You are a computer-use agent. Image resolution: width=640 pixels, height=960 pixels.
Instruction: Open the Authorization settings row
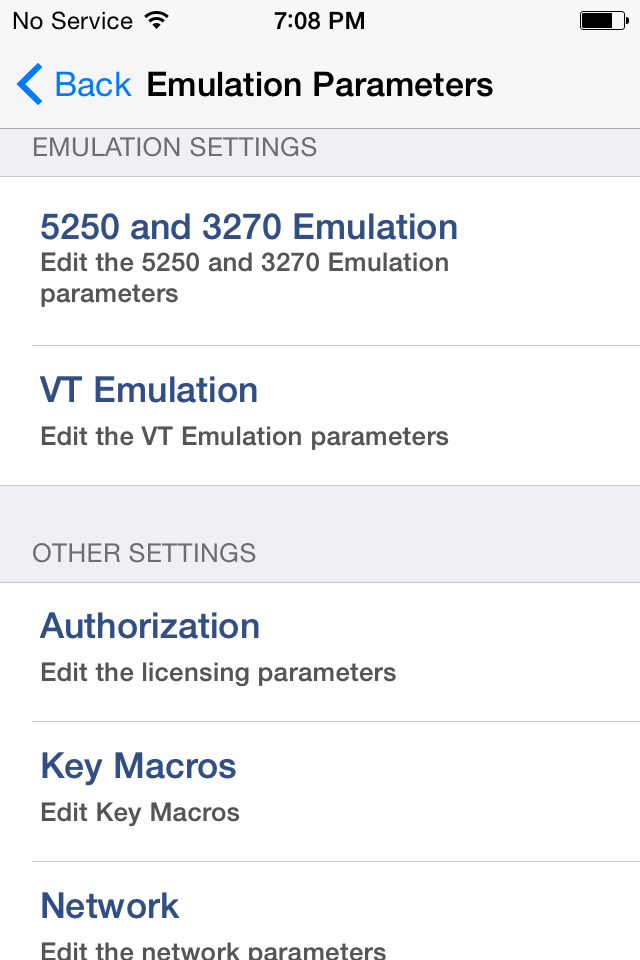[150, 626]
